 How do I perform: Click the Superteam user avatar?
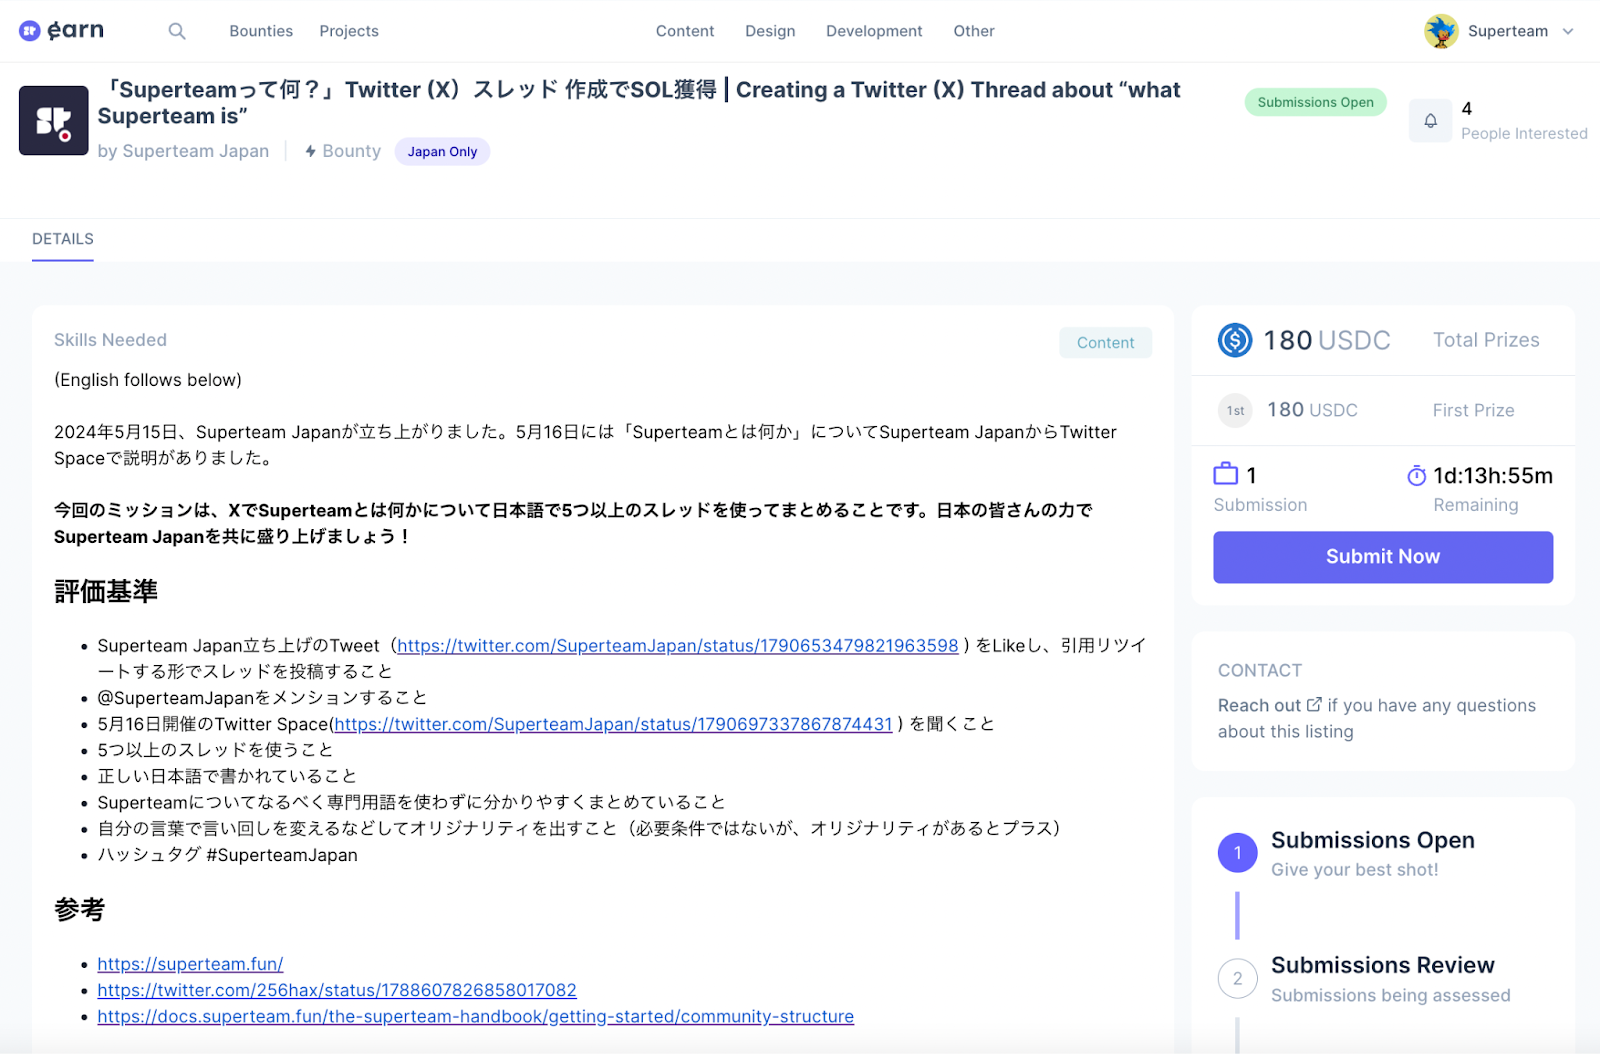point(1441,31)
